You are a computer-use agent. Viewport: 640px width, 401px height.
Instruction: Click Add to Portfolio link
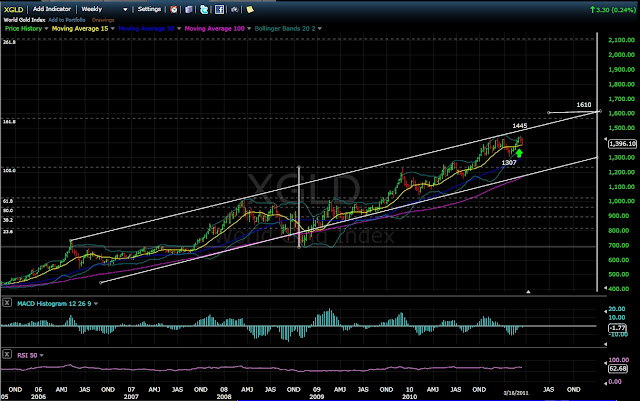coord(67,20)
